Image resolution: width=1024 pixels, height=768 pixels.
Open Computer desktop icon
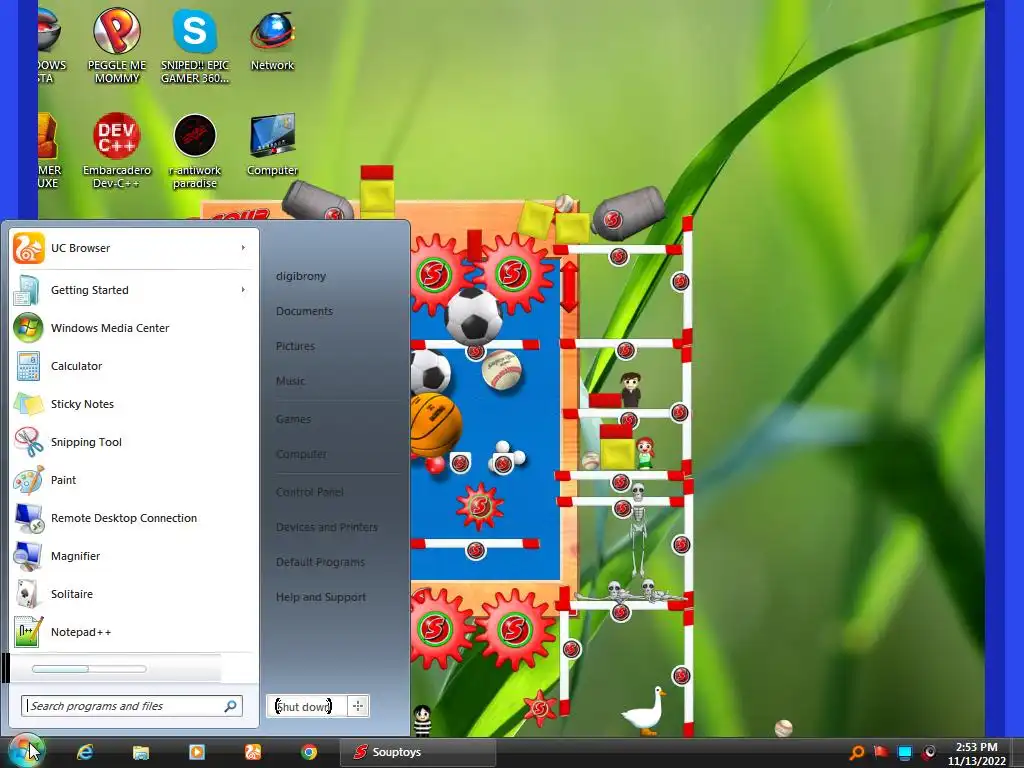coord(272,145)
